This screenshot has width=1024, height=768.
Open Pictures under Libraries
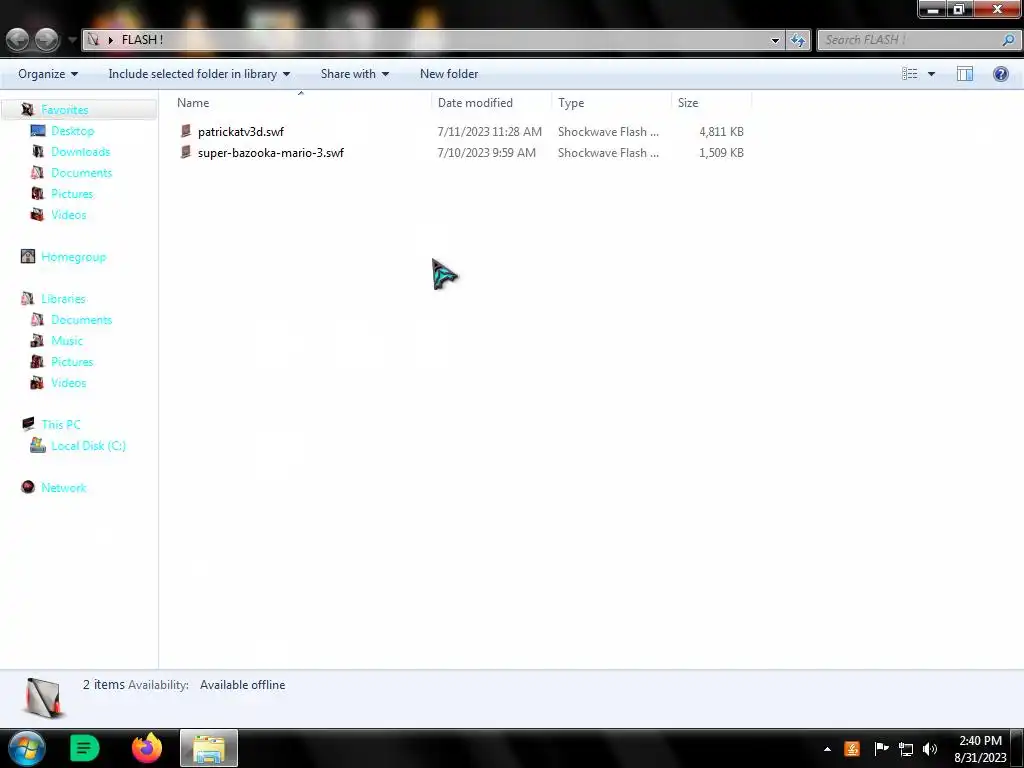tap(72, 361)
